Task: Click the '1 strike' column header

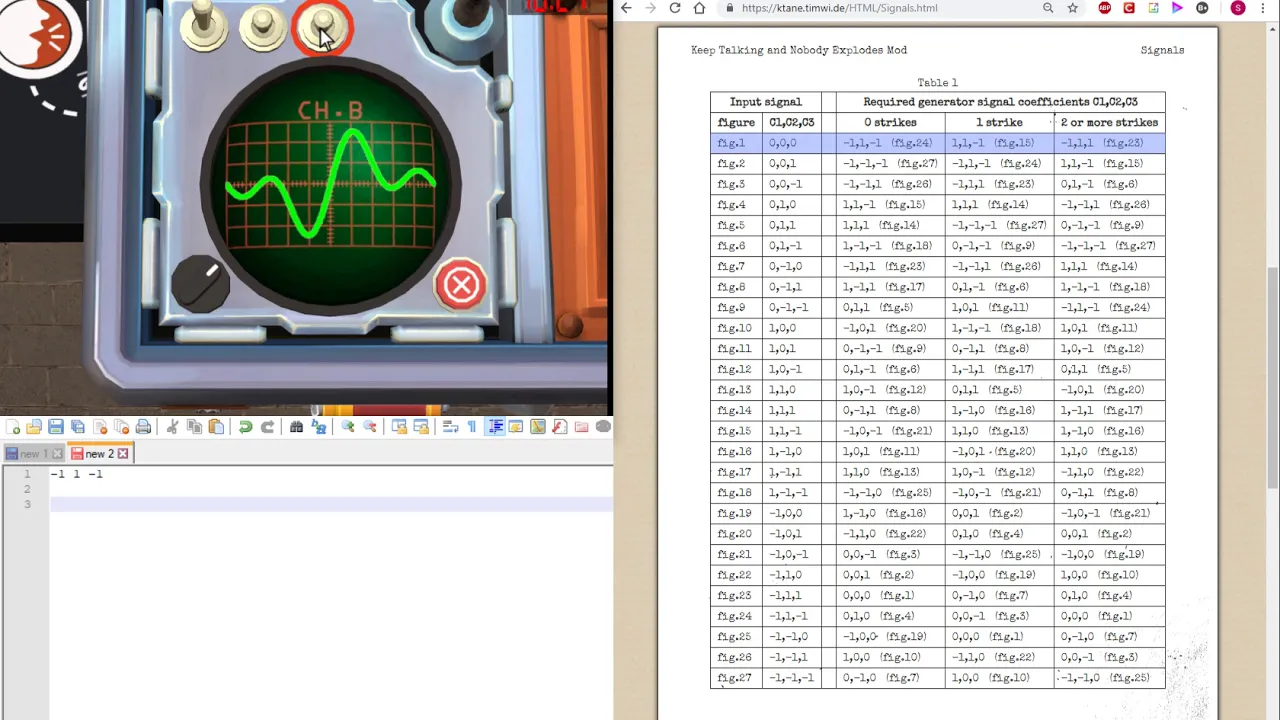Action: 999,122
